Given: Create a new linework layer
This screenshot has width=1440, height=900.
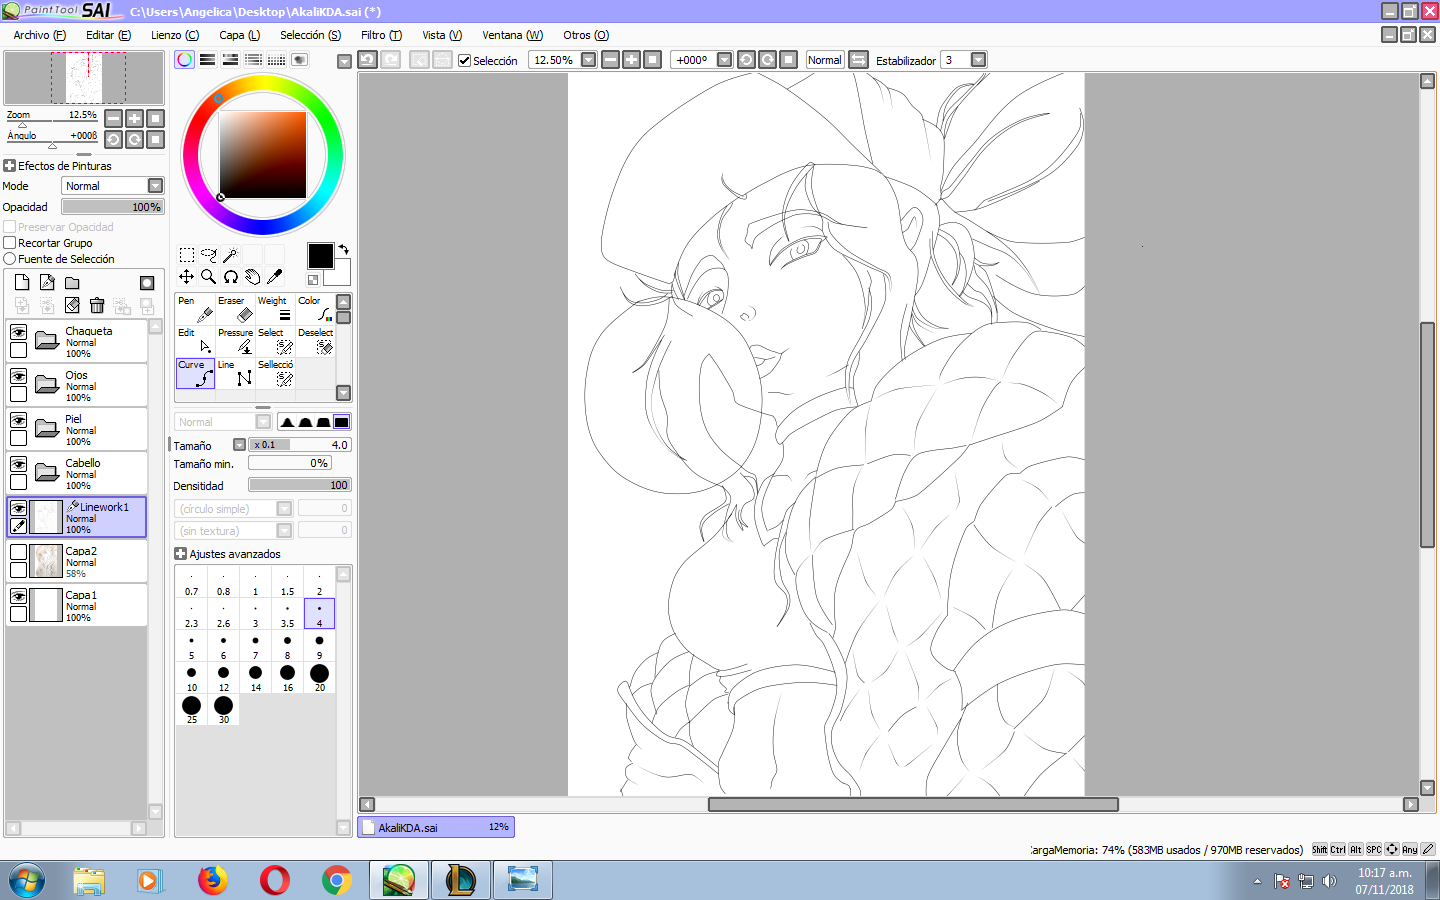Looking at the screenshot, I should pos(47,283).
